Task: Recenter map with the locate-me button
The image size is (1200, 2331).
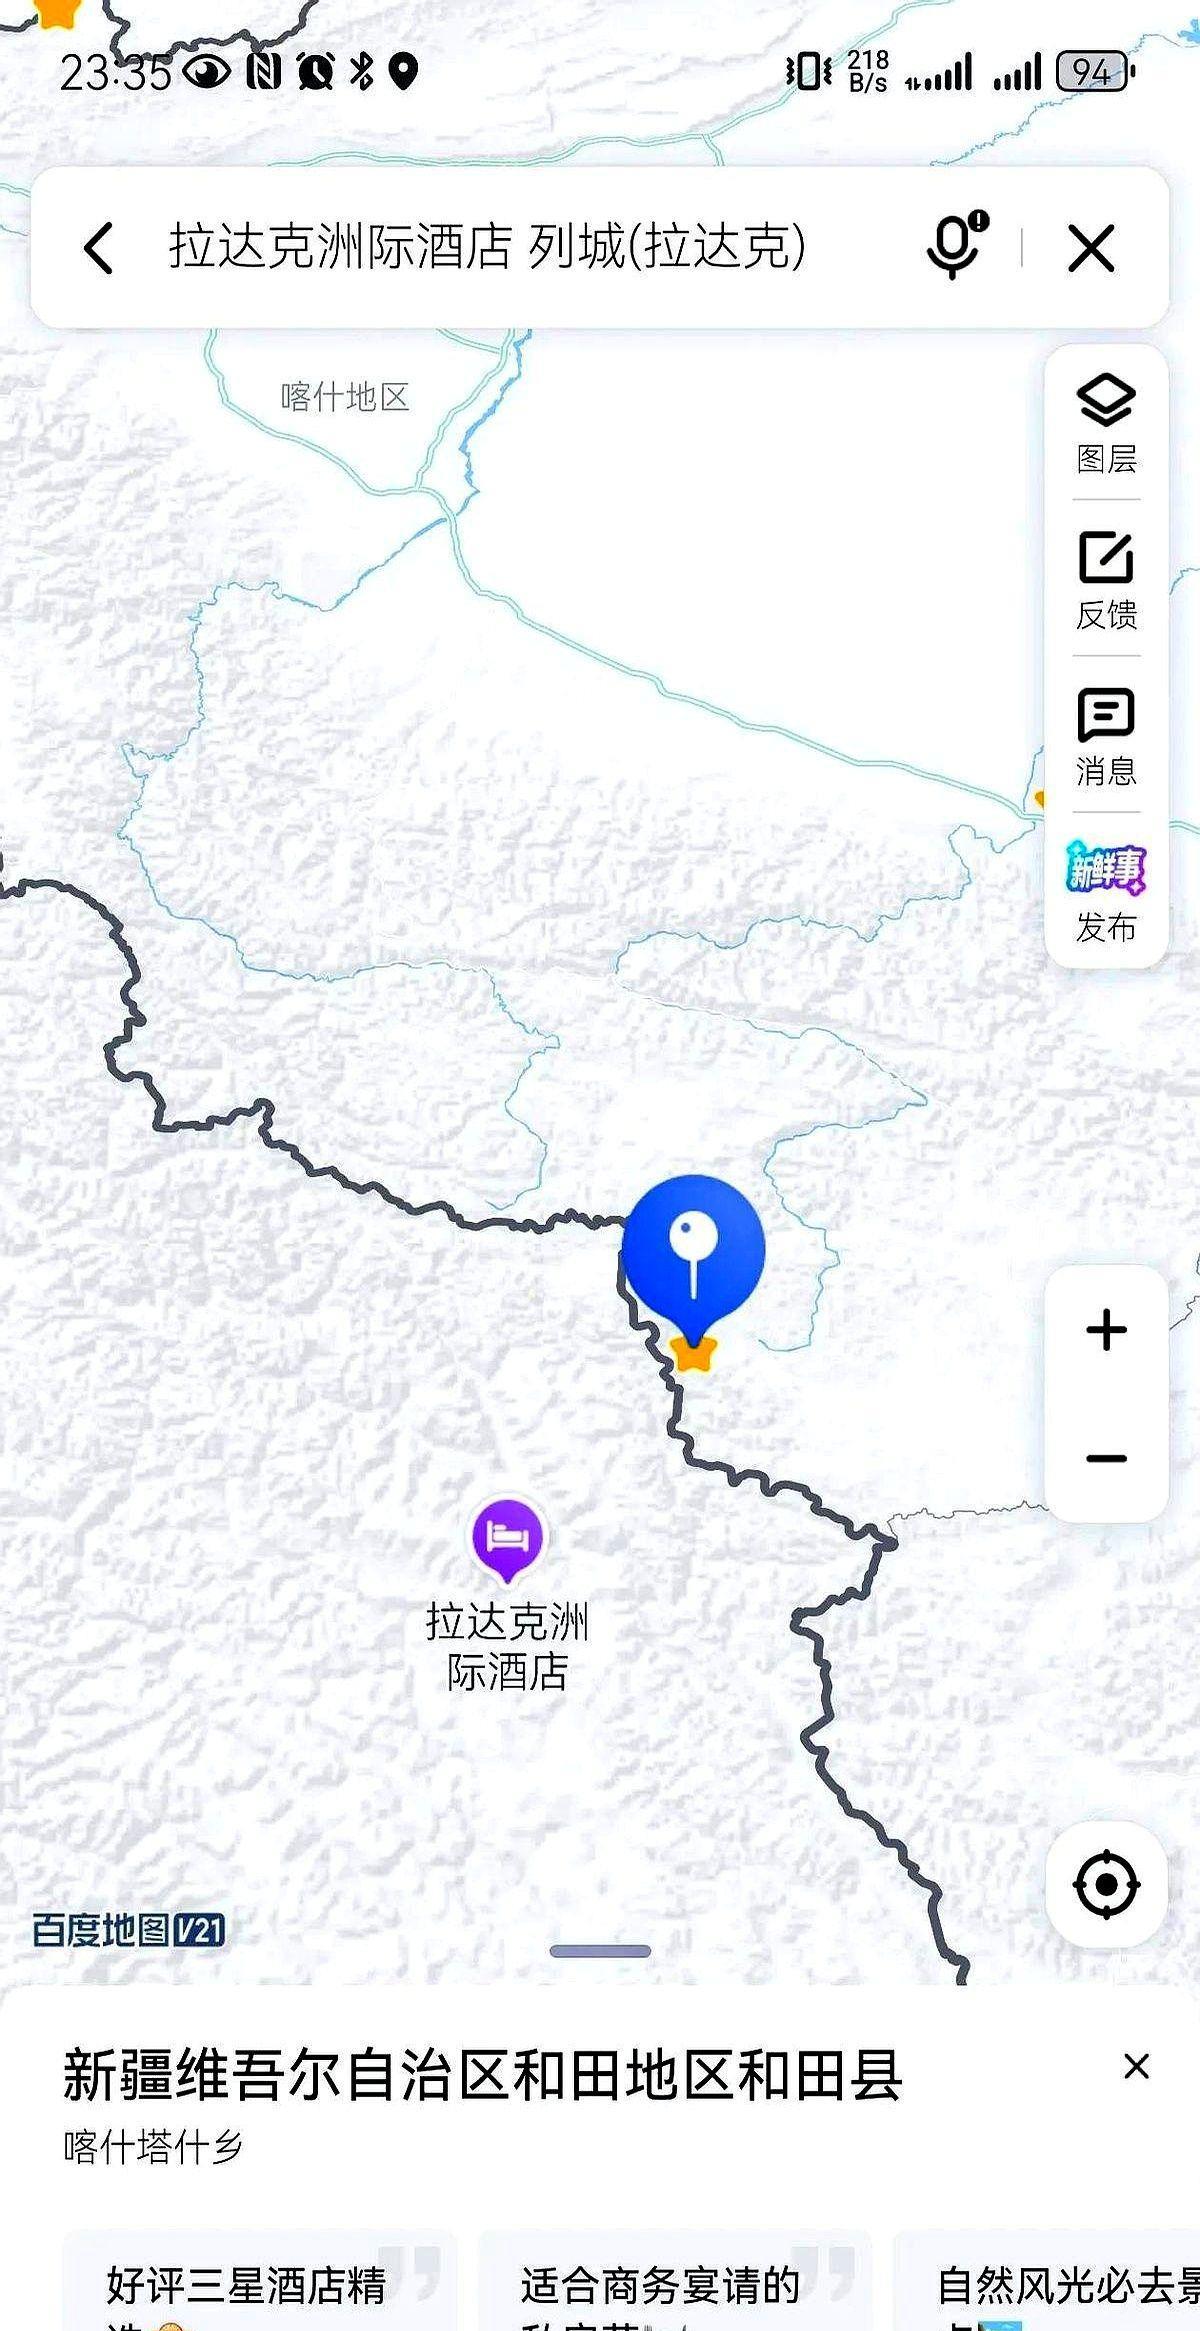Action: pos(1106,1884)
